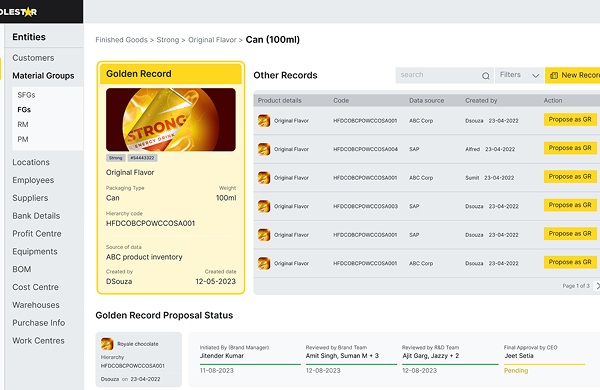The image size is (600, 390).
Task: Select PM under Material Groups
Action: pos(23,139)
